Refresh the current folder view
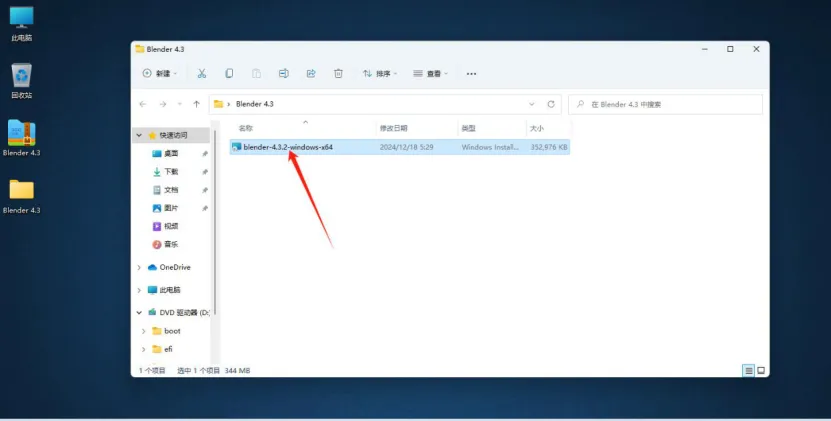 (x=551, y=104)
